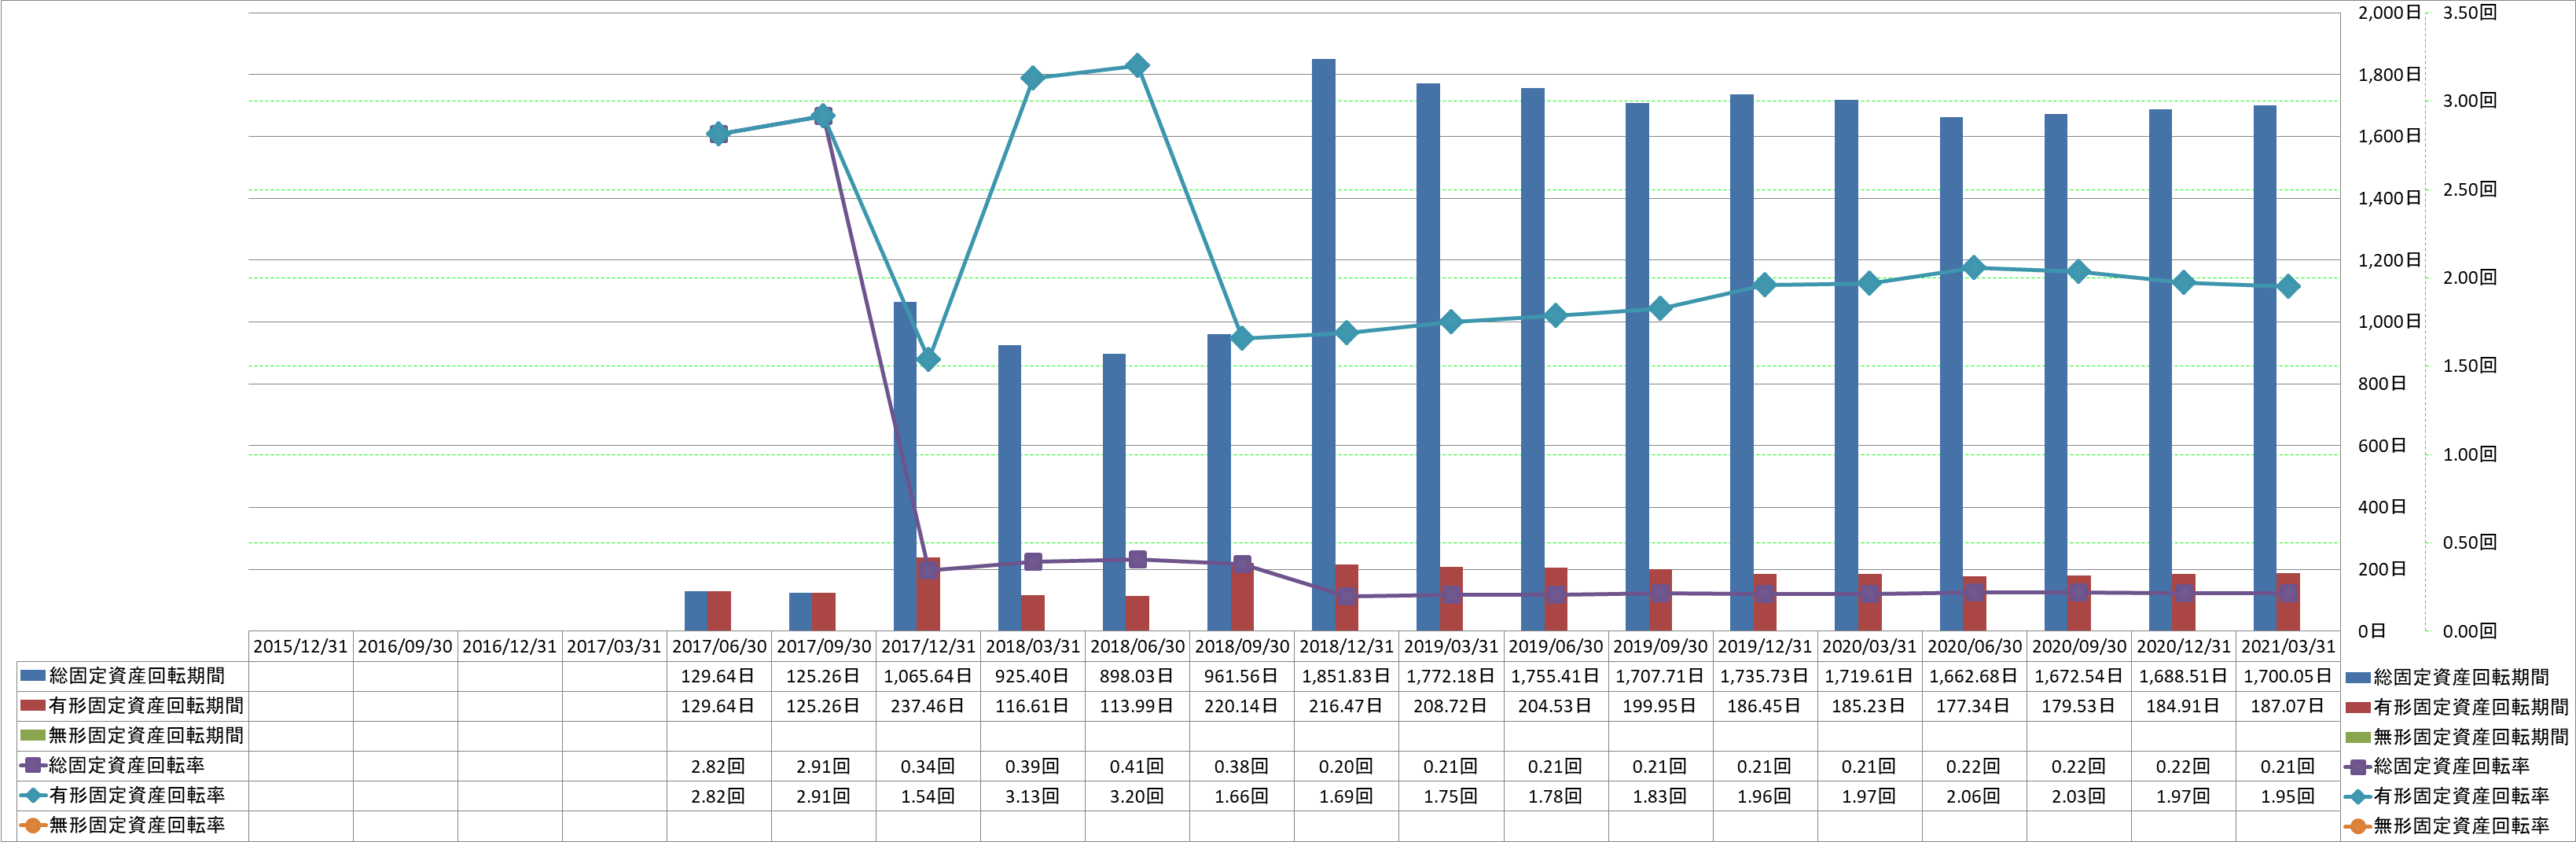This screenshot has width=2576, height=842.
Task: Select date header 2015/12/31
Action: click(x=300, y=646)
